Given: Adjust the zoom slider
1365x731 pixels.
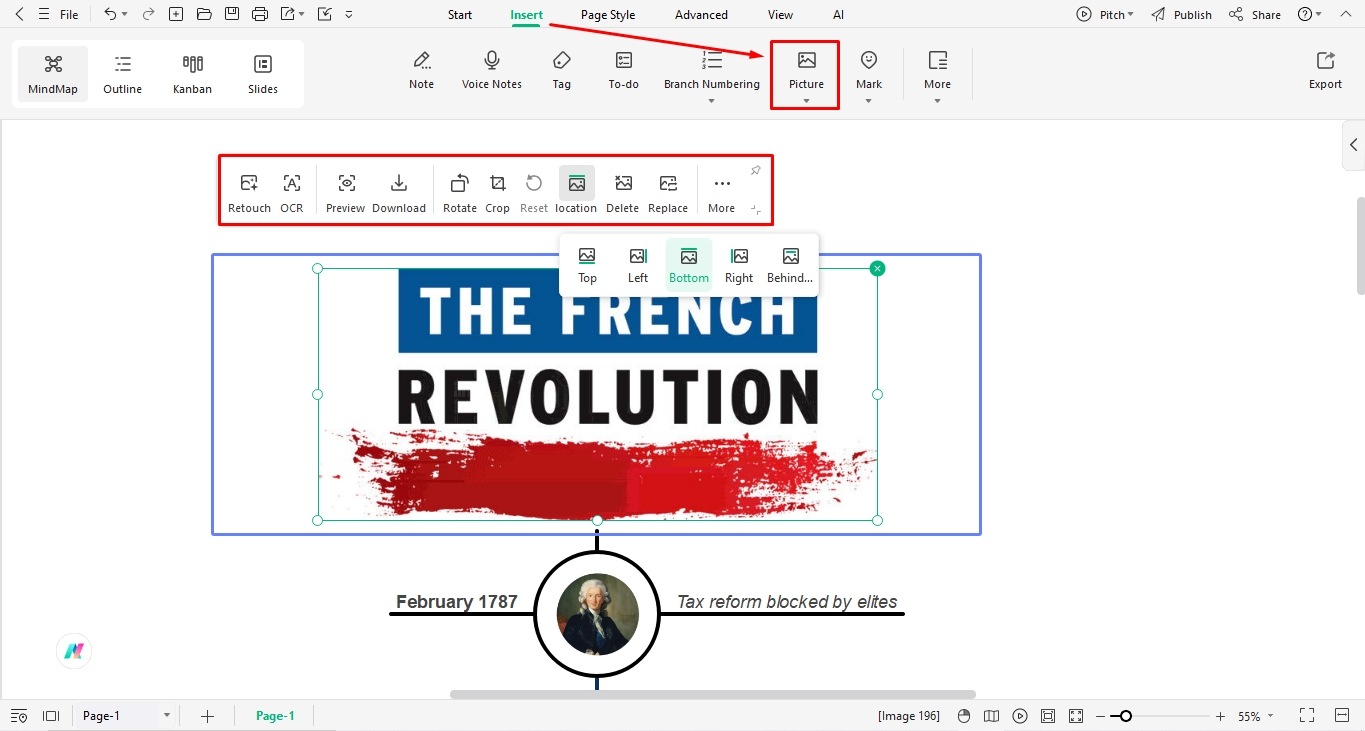Looking at the screenshot, I should 1126,716.
